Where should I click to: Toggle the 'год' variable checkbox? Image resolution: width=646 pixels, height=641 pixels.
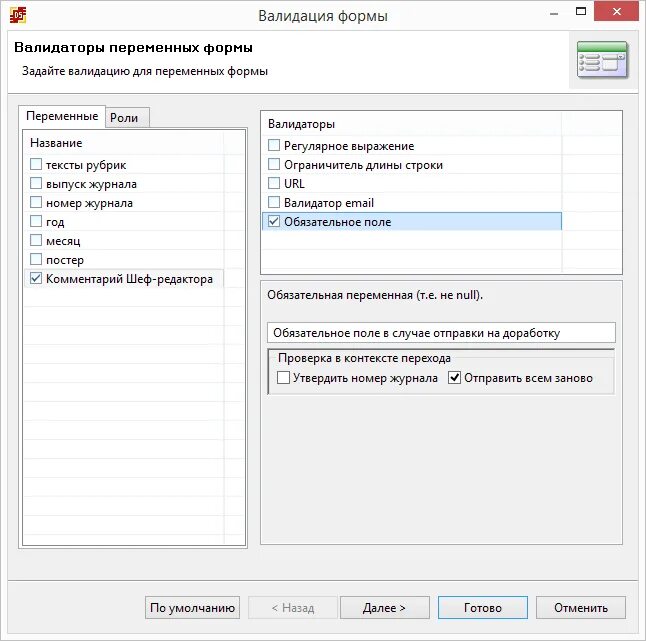pyautogui.click(x=36, y=221)
